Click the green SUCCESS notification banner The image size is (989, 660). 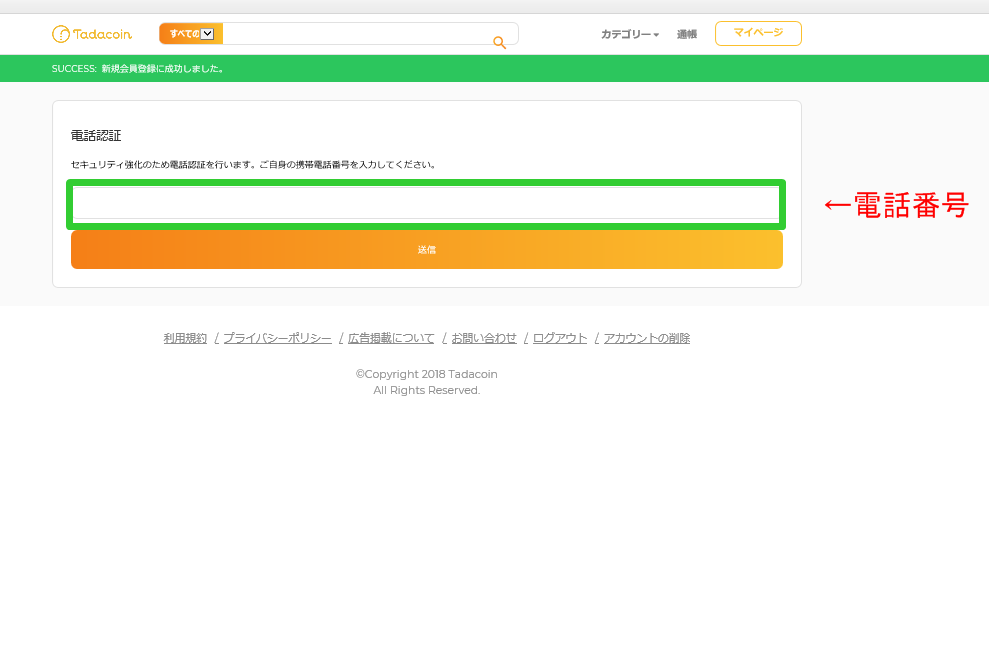[494, 68]
